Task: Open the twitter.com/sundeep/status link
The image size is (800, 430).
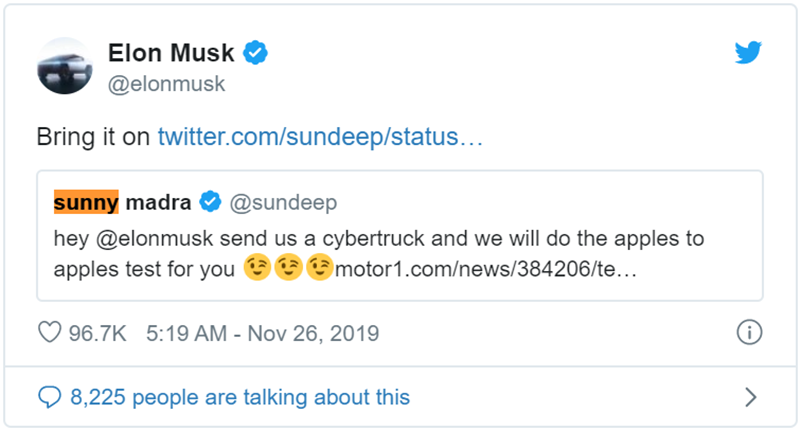Action: pyautogui.click(x=321, y=137)
